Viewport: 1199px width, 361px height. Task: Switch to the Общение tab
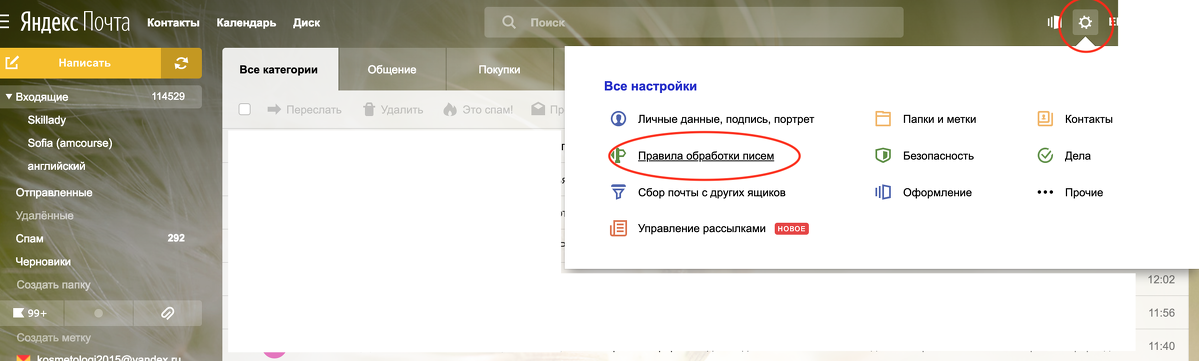coord(392,70)
